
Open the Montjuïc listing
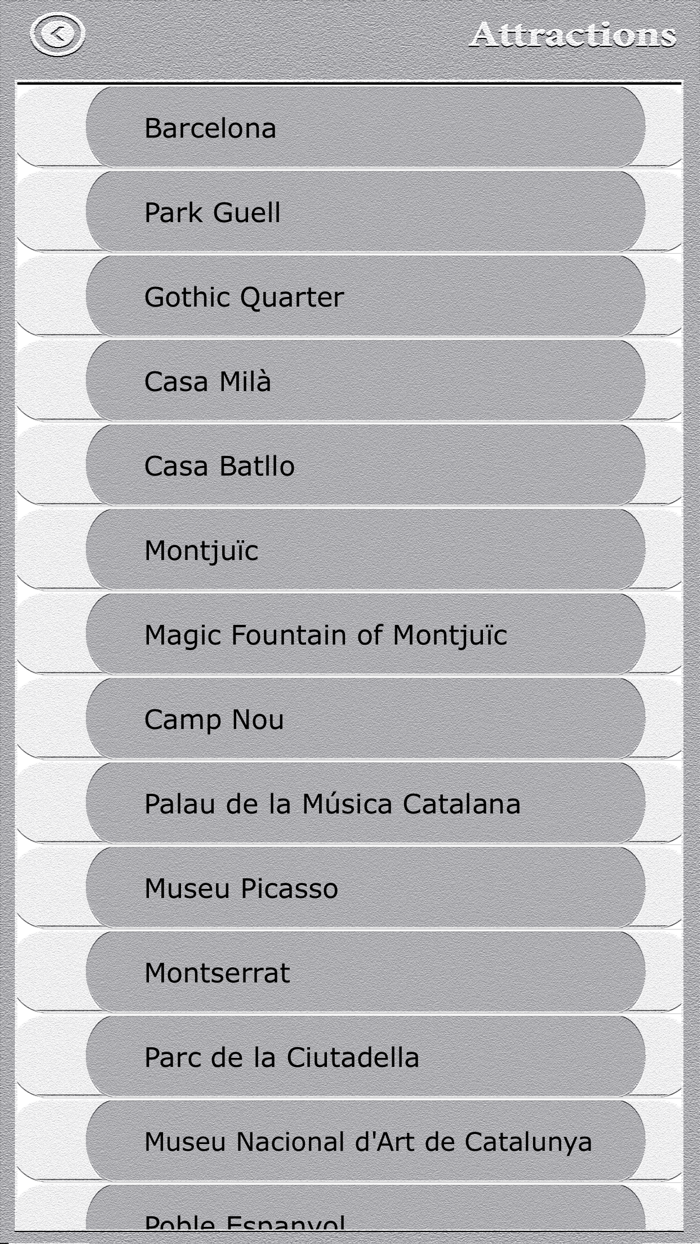click(x=365, y=549)
